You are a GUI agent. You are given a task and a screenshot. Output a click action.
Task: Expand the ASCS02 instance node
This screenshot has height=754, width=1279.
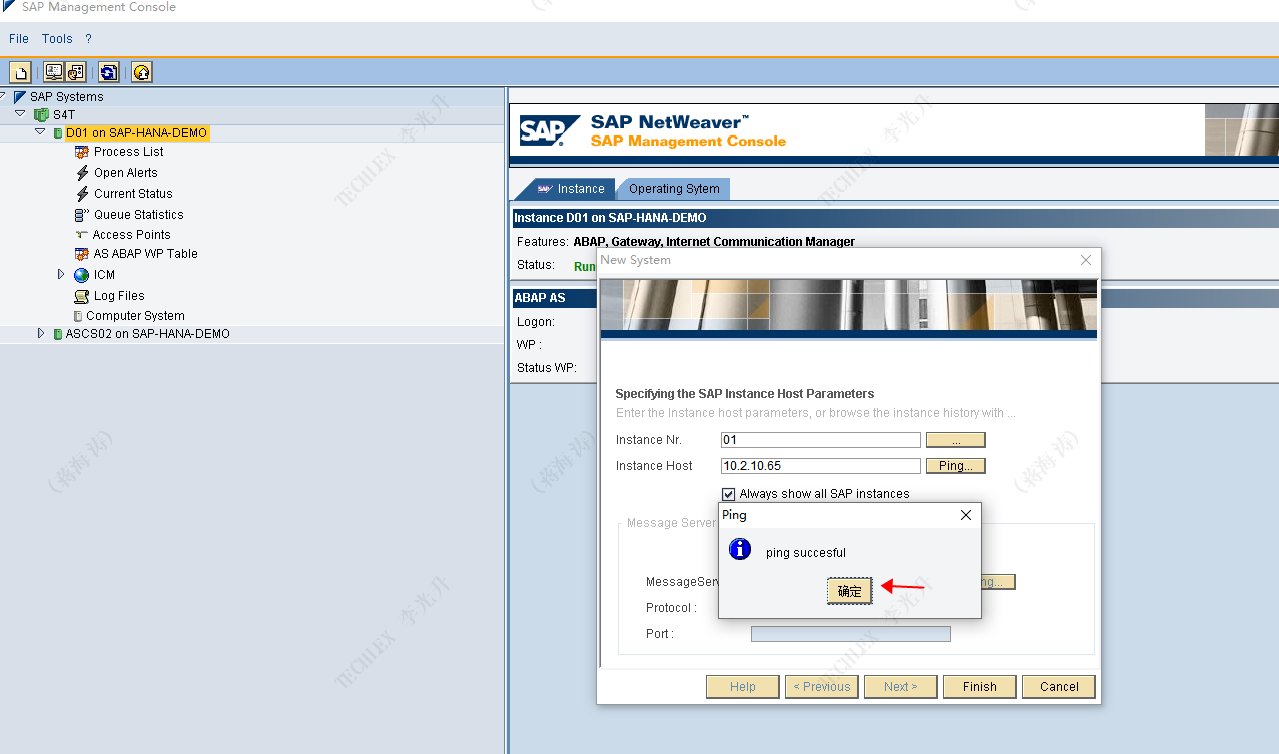coord(41,333)
